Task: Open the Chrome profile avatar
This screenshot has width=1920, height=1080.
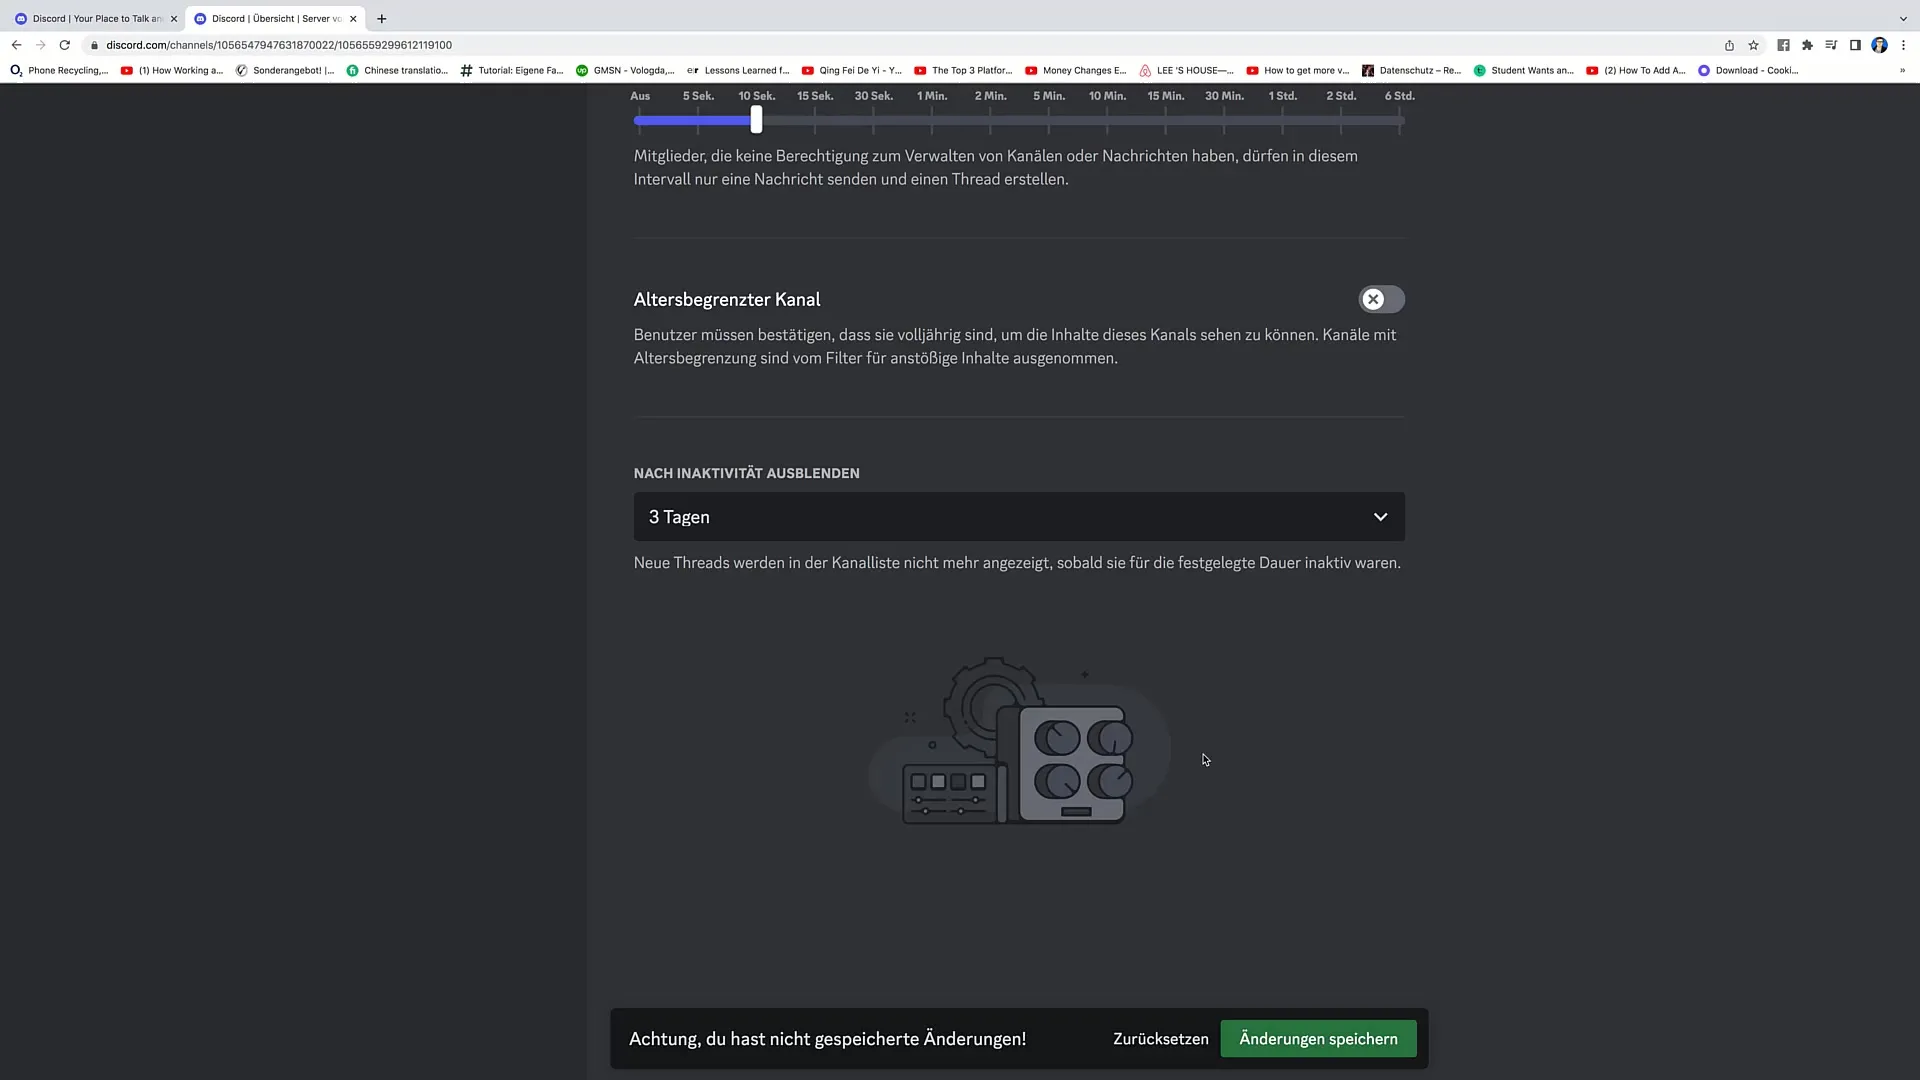Action: click(x=1879, y=45)
